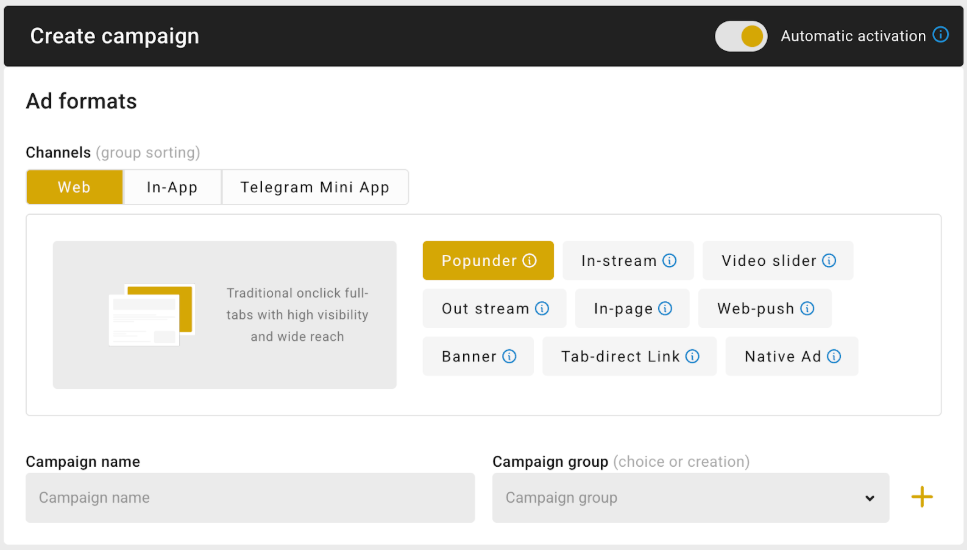The height and width of the screenshot is (550, 967).
Task: Add new campaign group with plus icon
Action: (922, 497)
